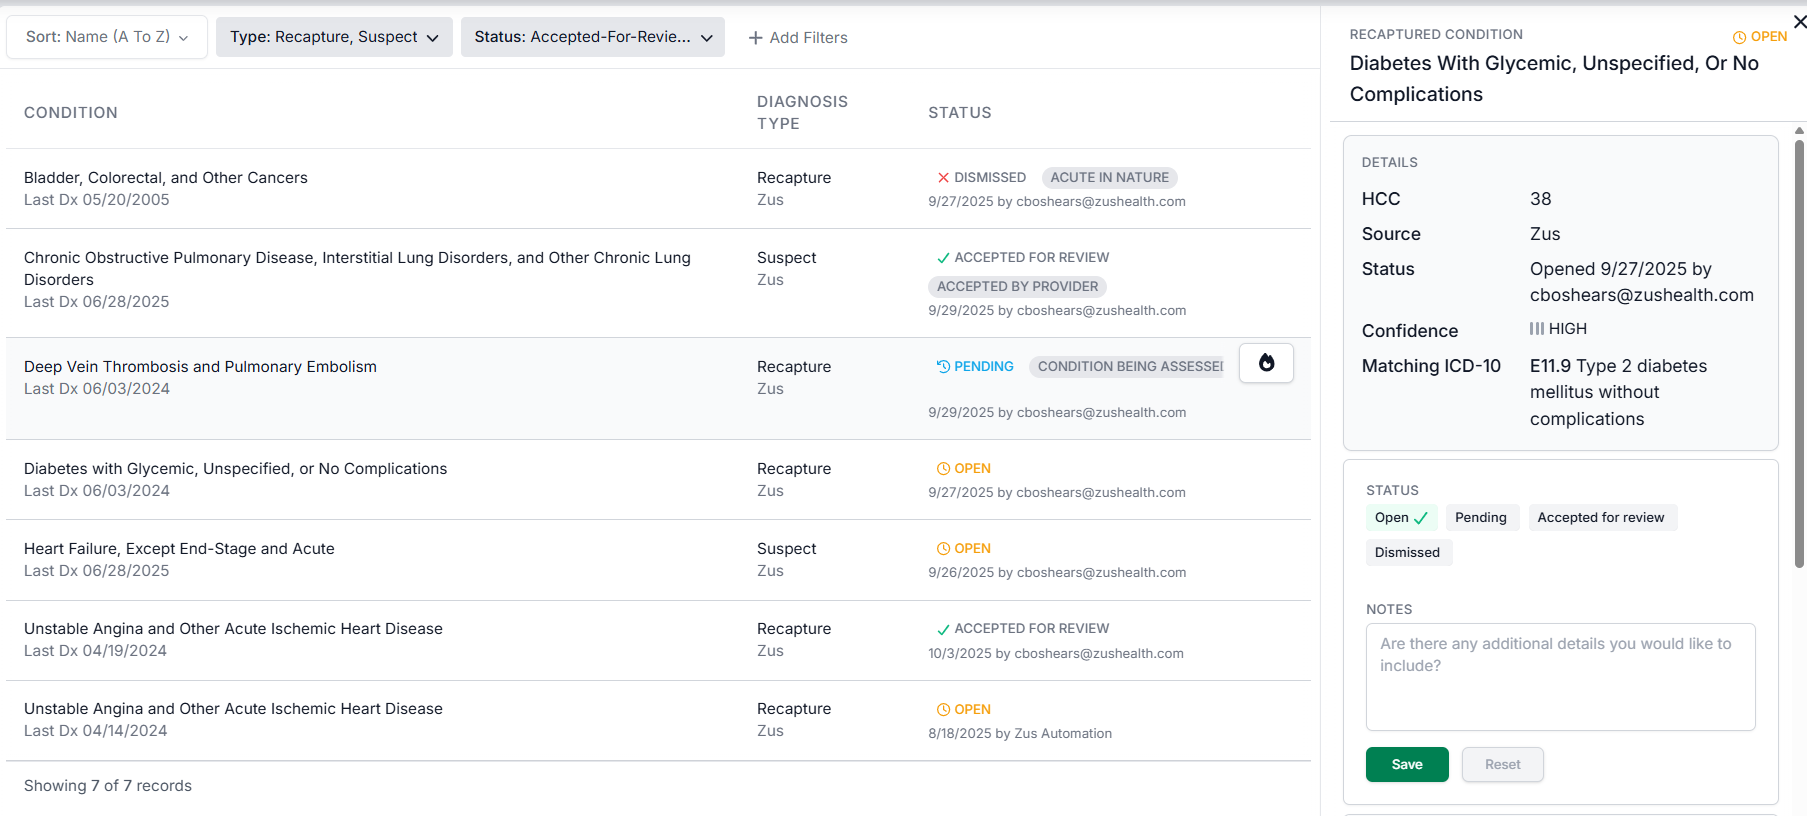This screenshot has height=816, width=1807.
Task: Click the flame icon button in Deep Vein row
Action: point(1266,363)
